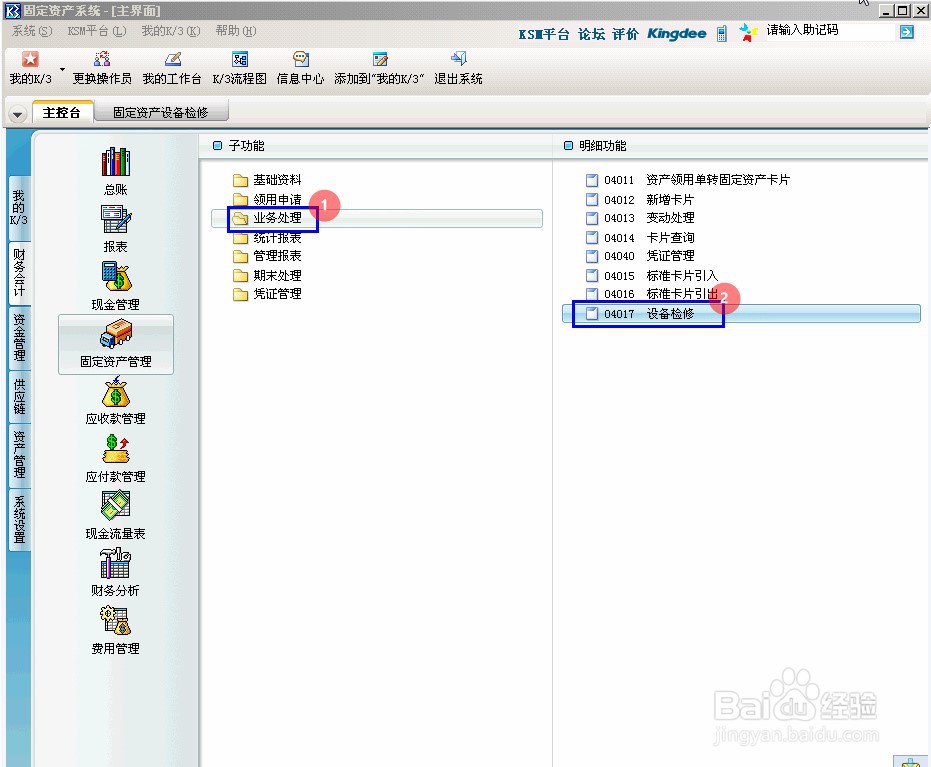Select the 系统设置 vertical side tab

coord(20,519)
